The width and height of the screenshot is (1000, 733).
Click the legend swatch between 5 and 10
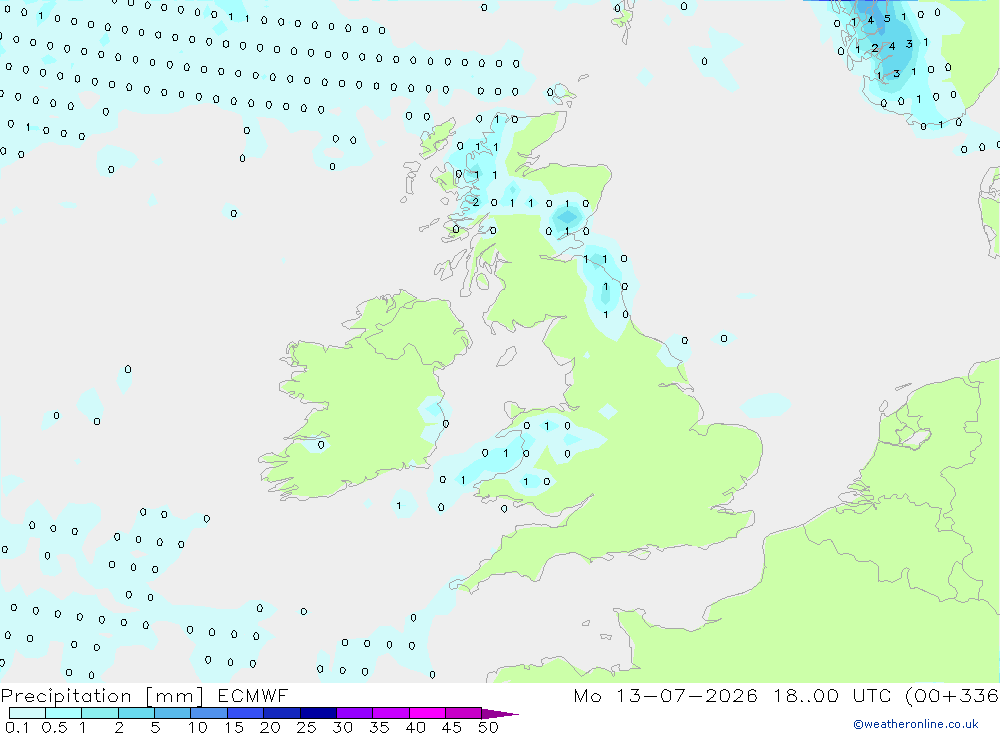click(173, 713)
